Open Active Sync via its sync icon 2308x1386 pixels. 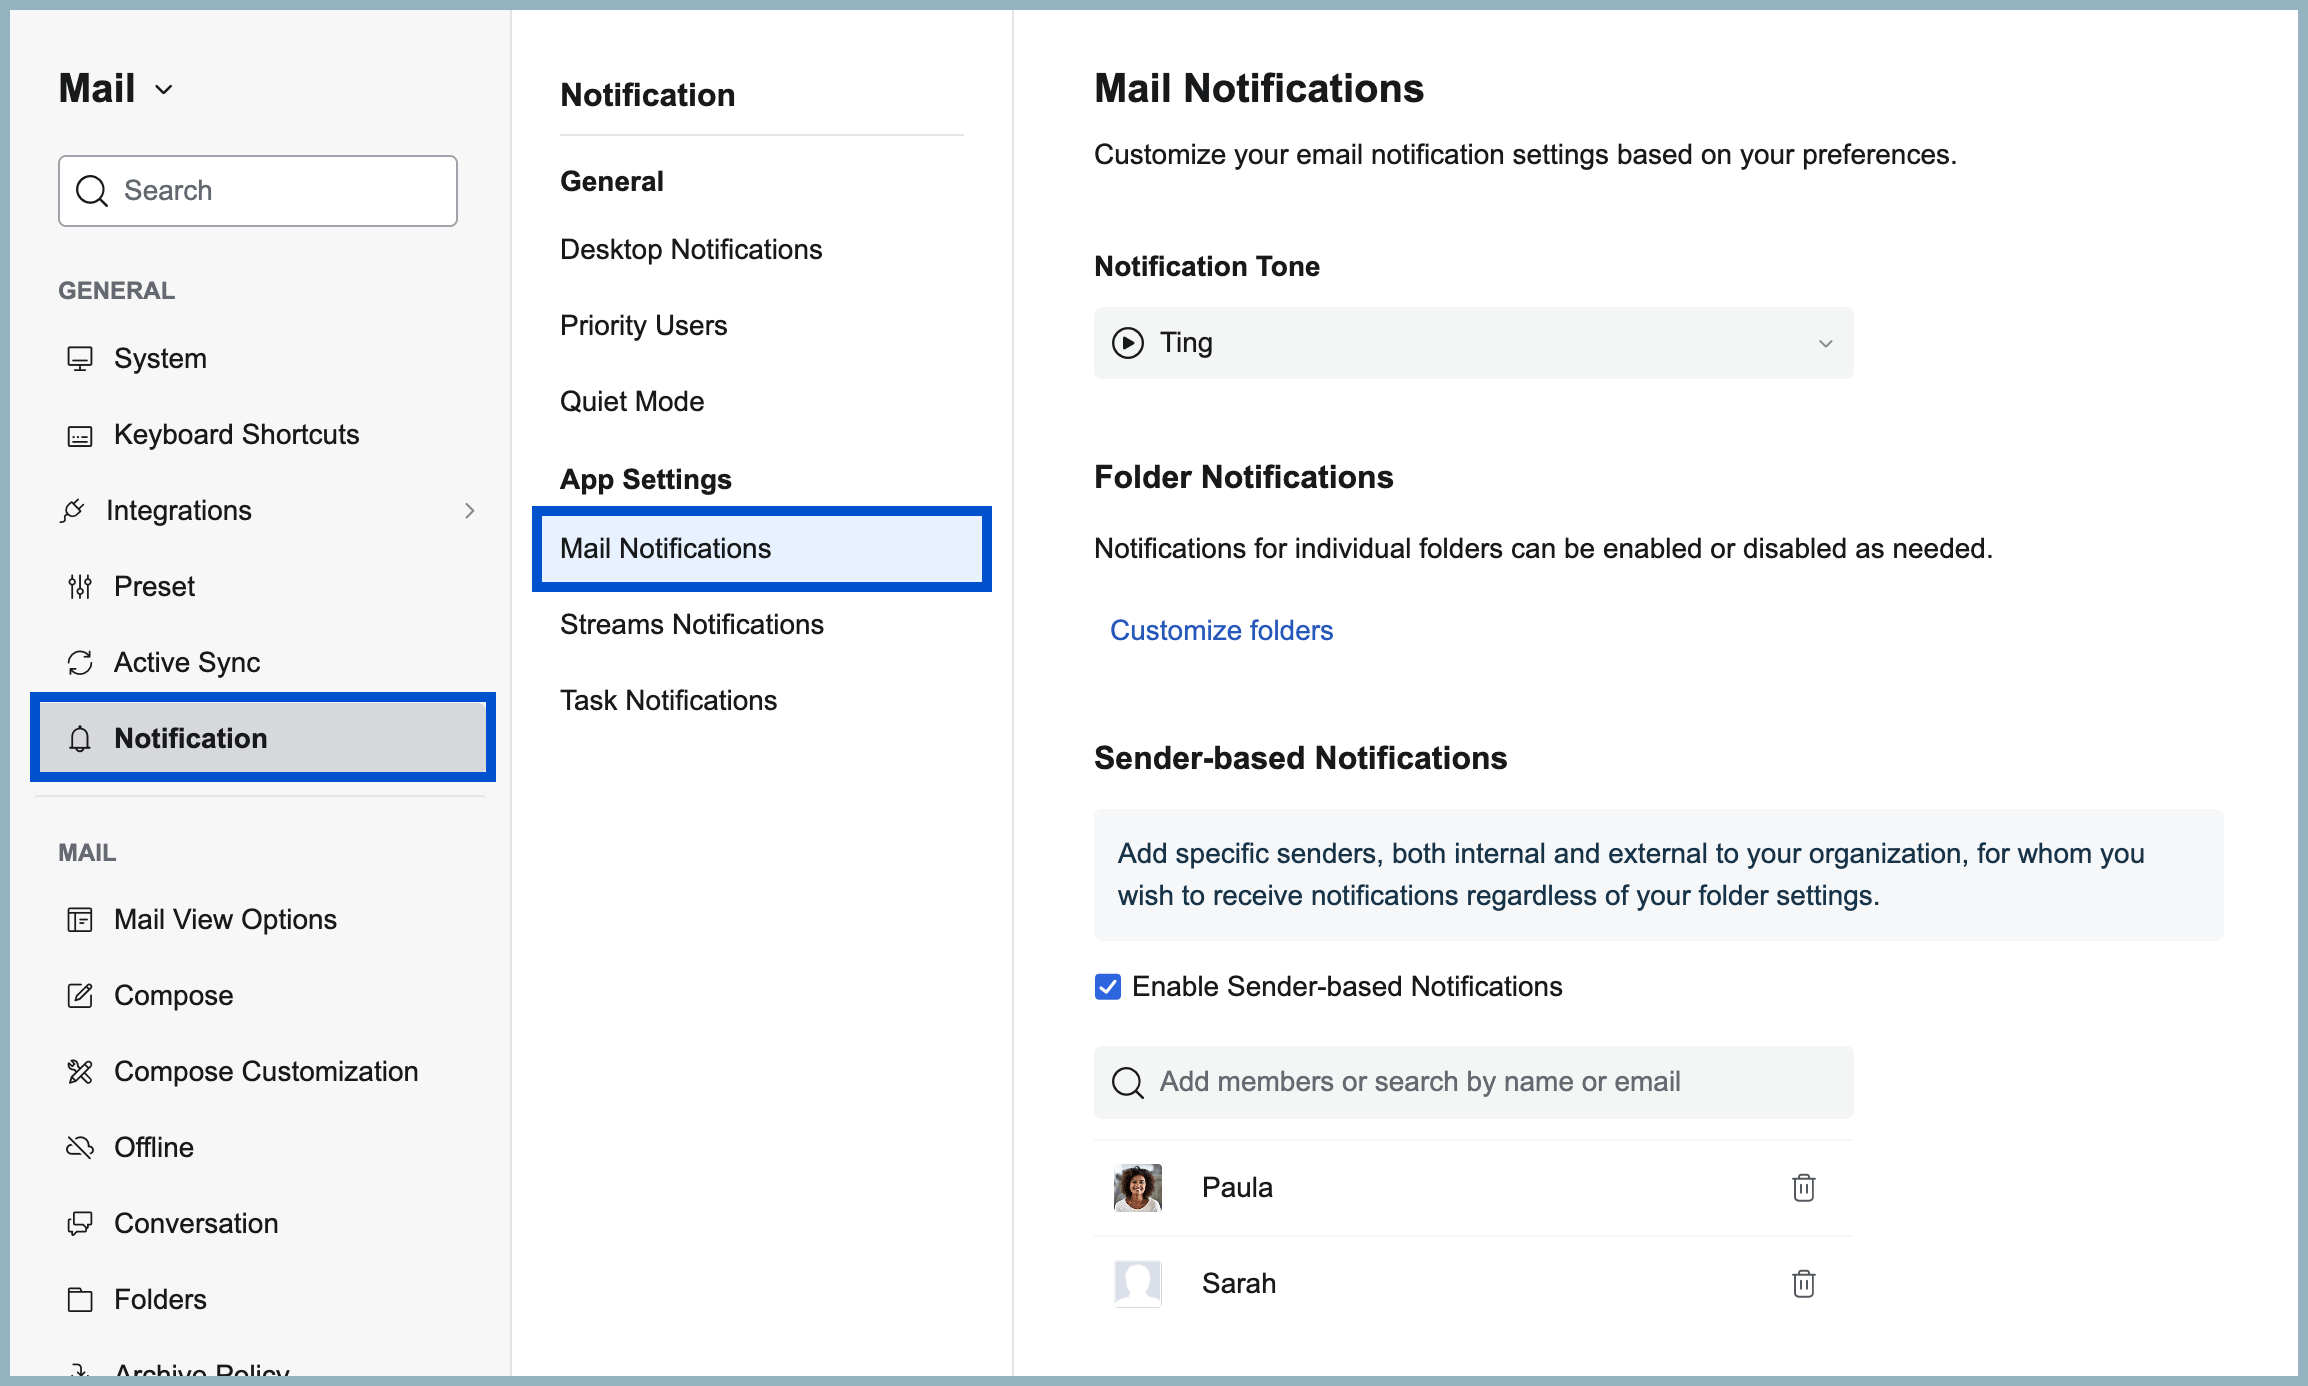pyautogui.click(x=80, y=662)
